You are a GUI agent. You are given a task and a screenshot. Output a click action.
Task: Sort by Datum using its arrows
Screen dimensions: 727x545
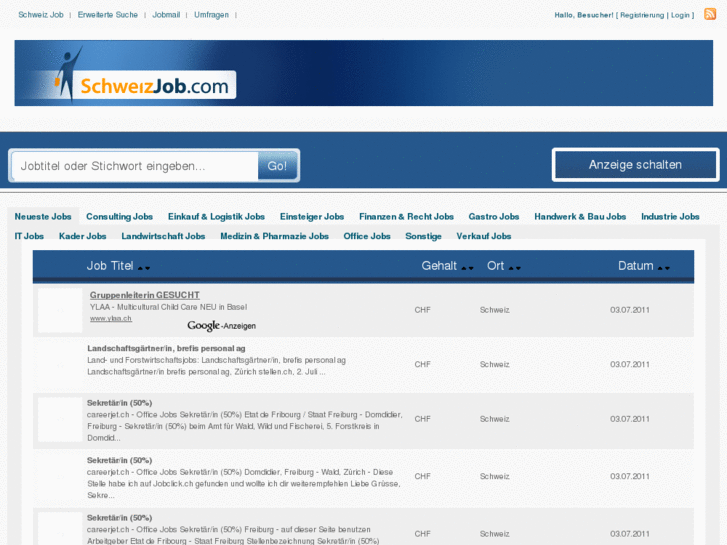tap(664, 268)
